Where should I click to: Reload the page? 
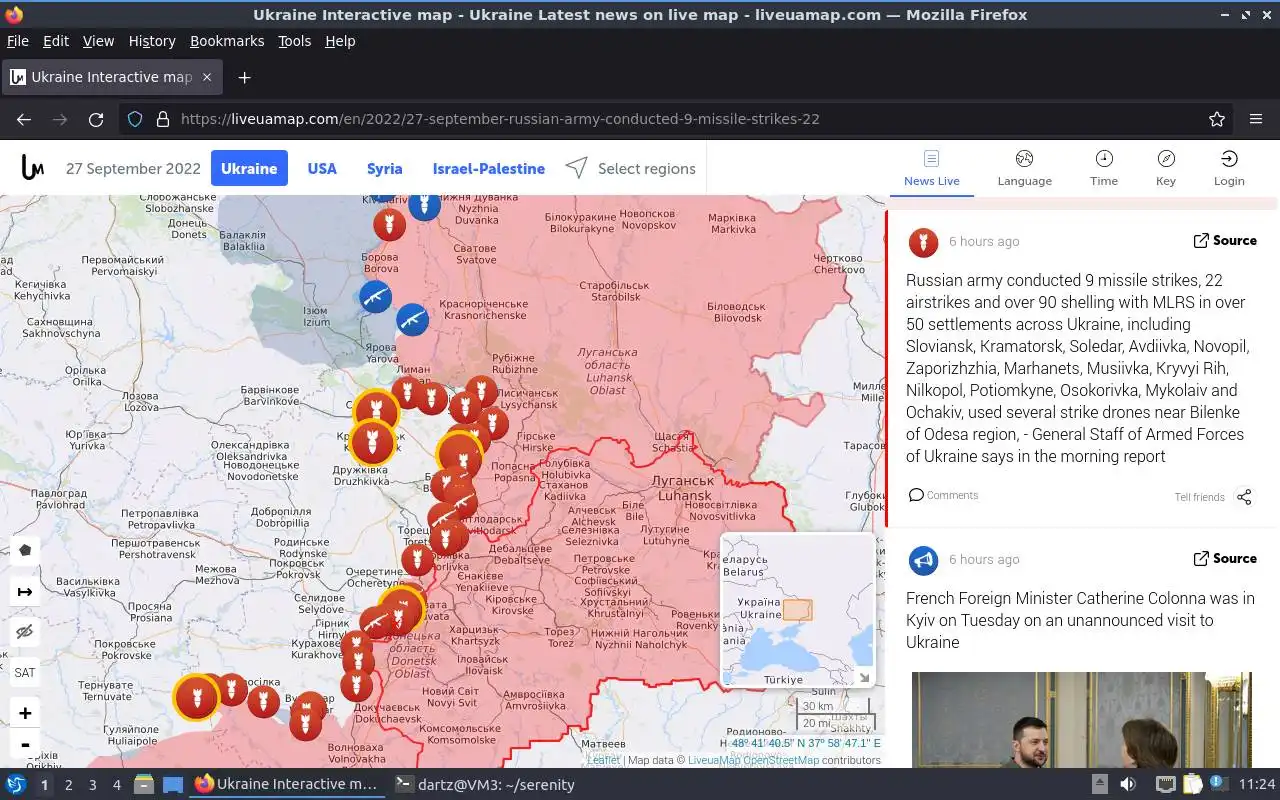(96, 119)
